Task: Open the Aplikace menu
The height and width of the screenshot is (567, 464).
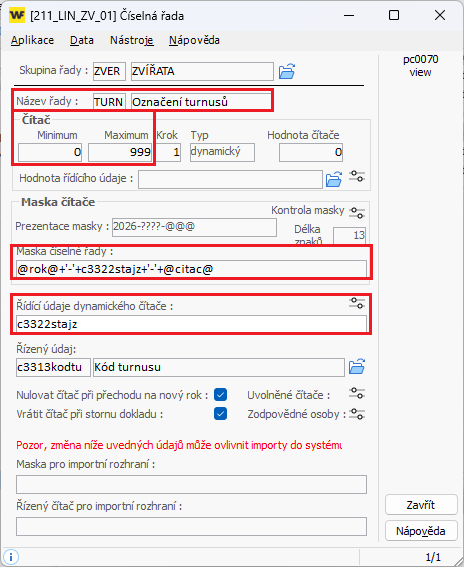Action: [32, 40]
